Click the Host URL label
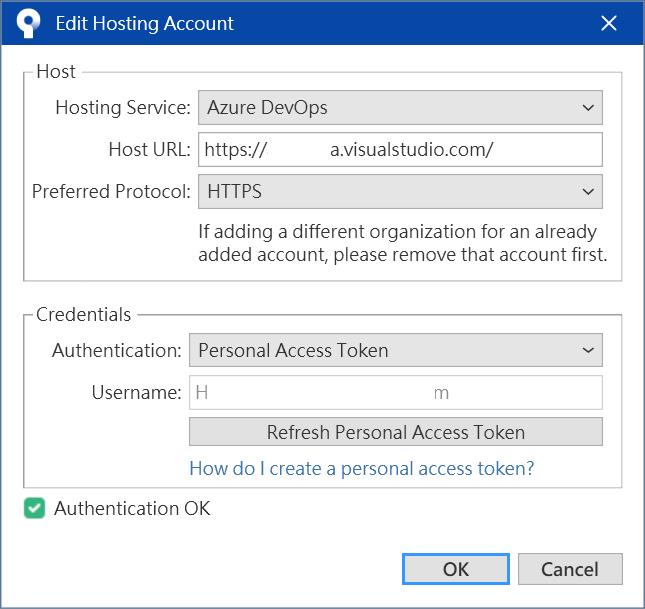 tap(149, 149)
